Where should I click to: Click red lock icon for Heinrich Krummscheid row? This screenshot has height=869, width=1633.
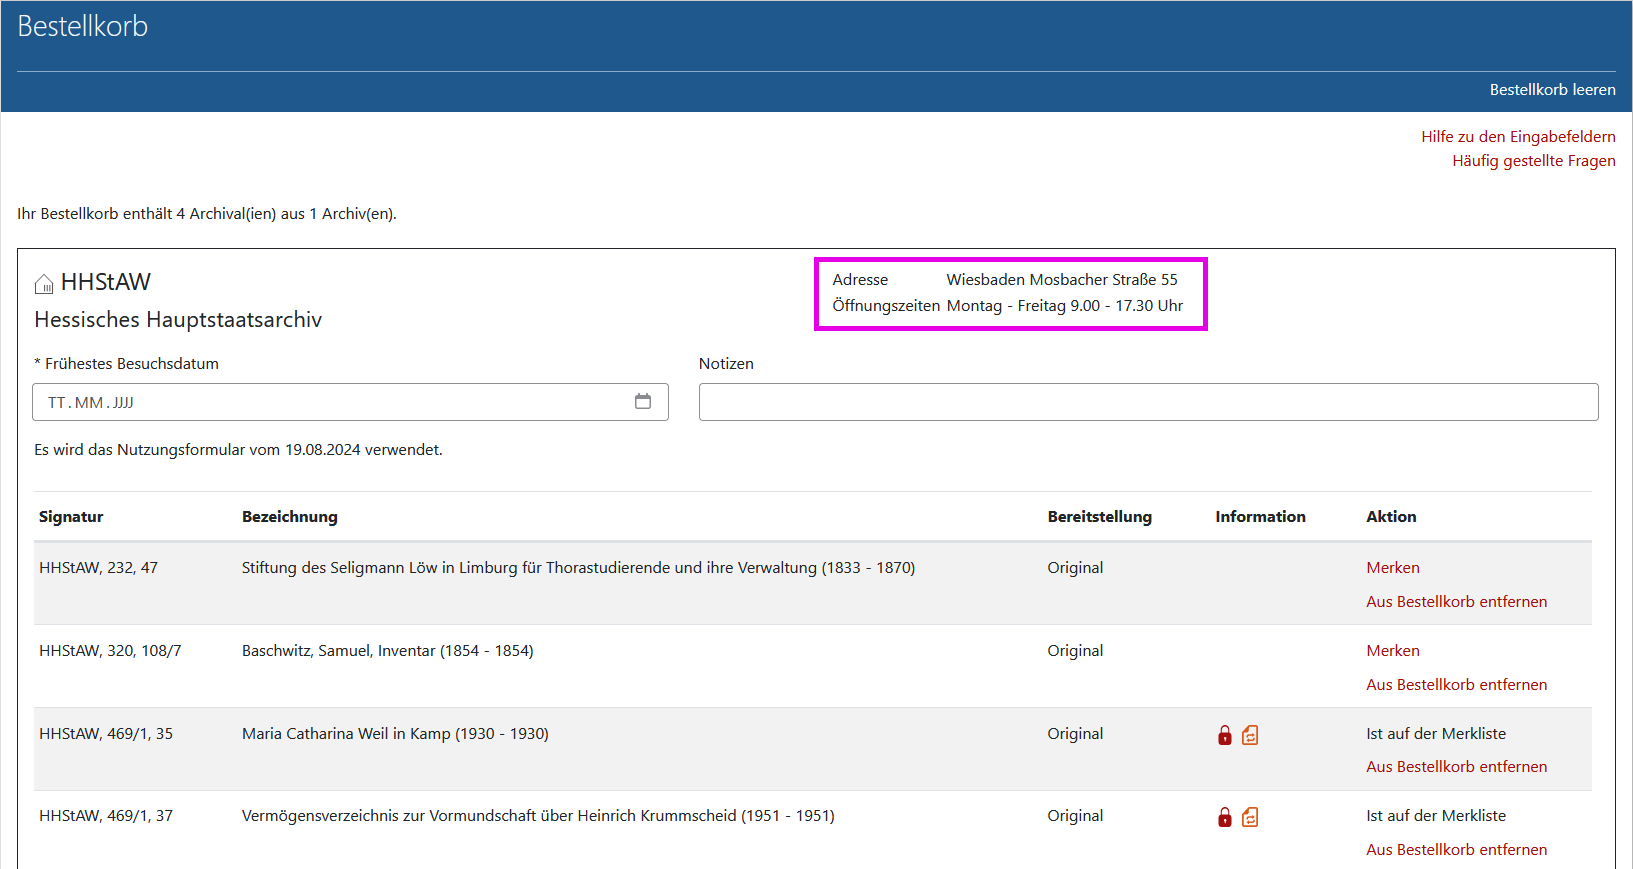click(x=1225, y=817)
